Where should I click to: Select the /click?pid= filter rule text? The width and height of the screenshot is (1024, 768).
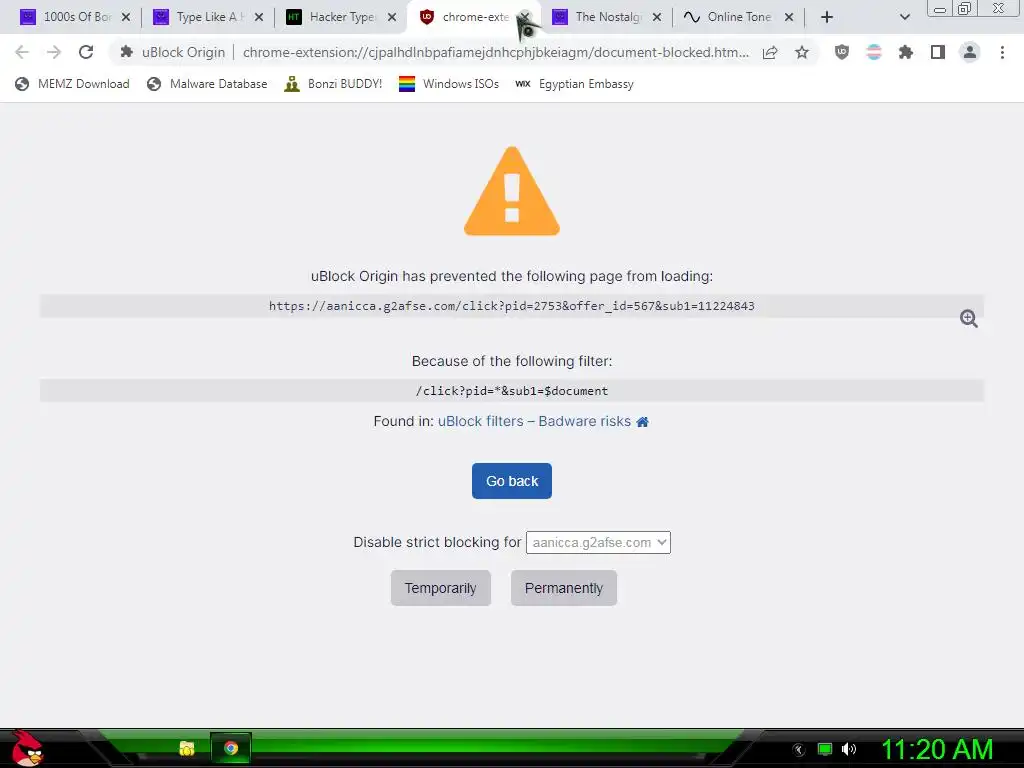511,391
